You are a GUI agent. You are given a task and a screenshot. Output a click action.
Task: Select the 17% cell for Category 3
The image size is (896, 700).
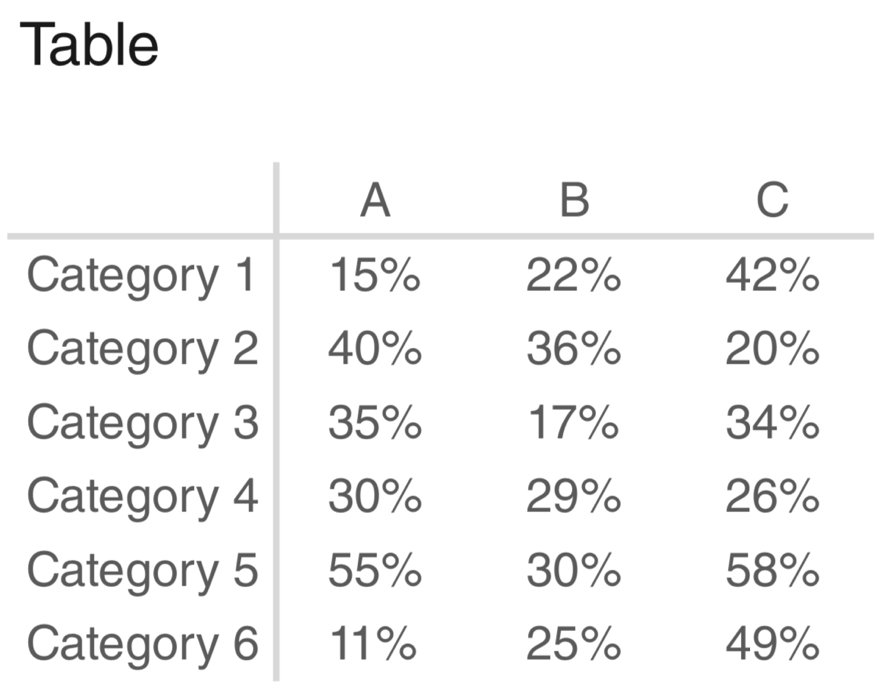click(574, 422)
